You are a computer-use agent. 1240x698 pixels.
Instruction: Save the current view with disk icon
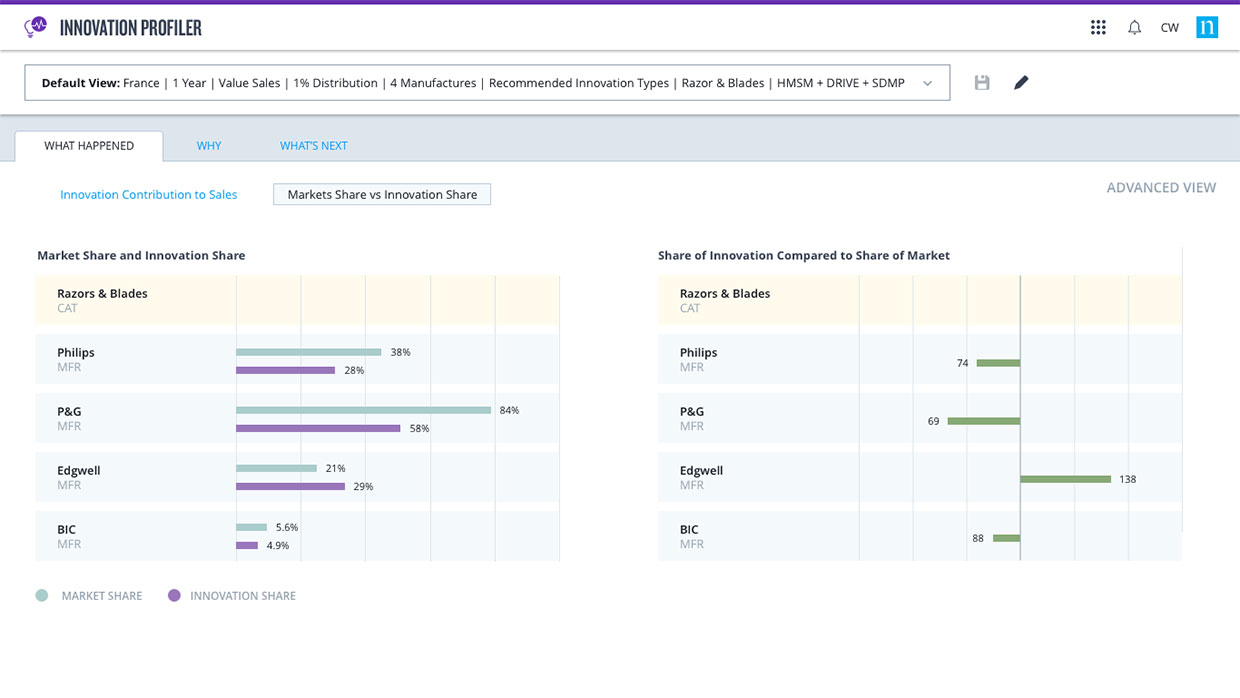pyautogui.click(x=982, y=83)
